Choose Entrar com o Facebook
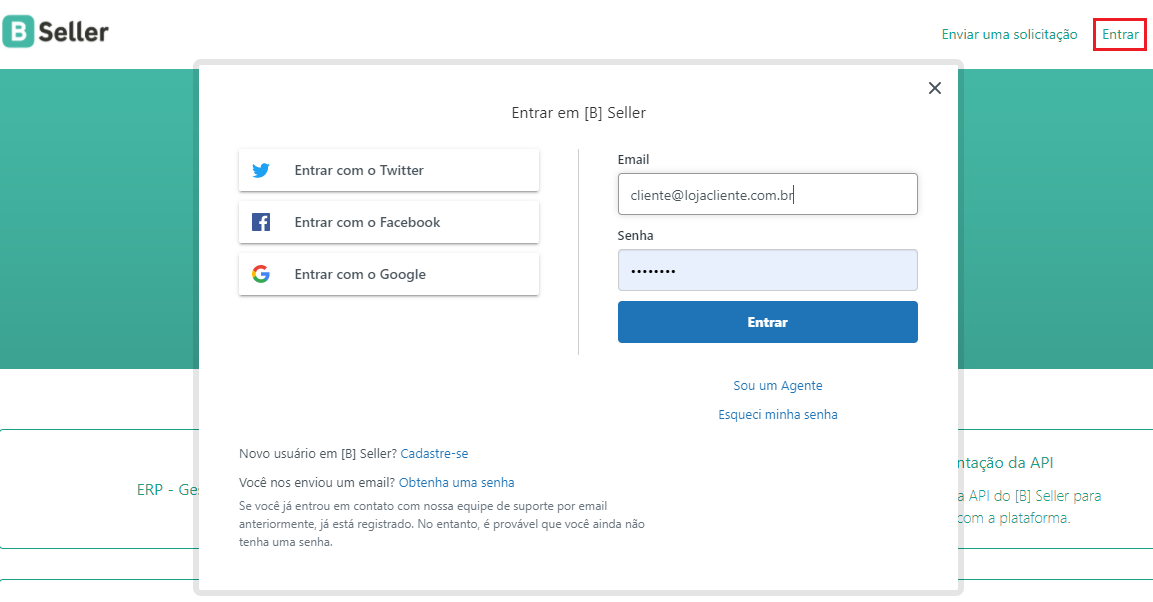The width and height of the screenshot is (1153, 602). (x=389, y=222)
